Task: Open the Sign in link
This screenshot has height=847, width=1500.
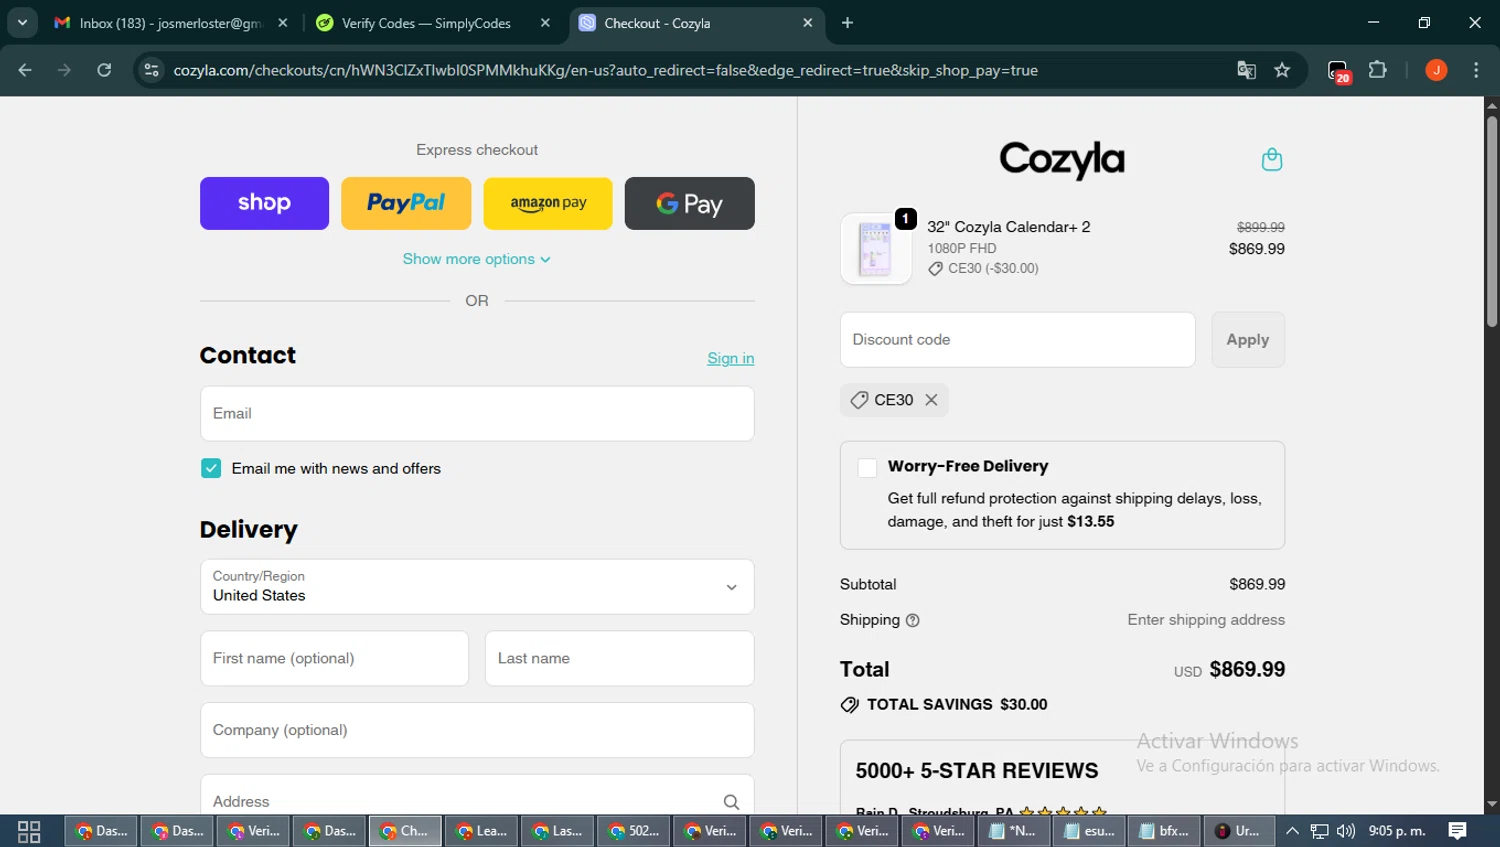Action: [x=731, y=358]
